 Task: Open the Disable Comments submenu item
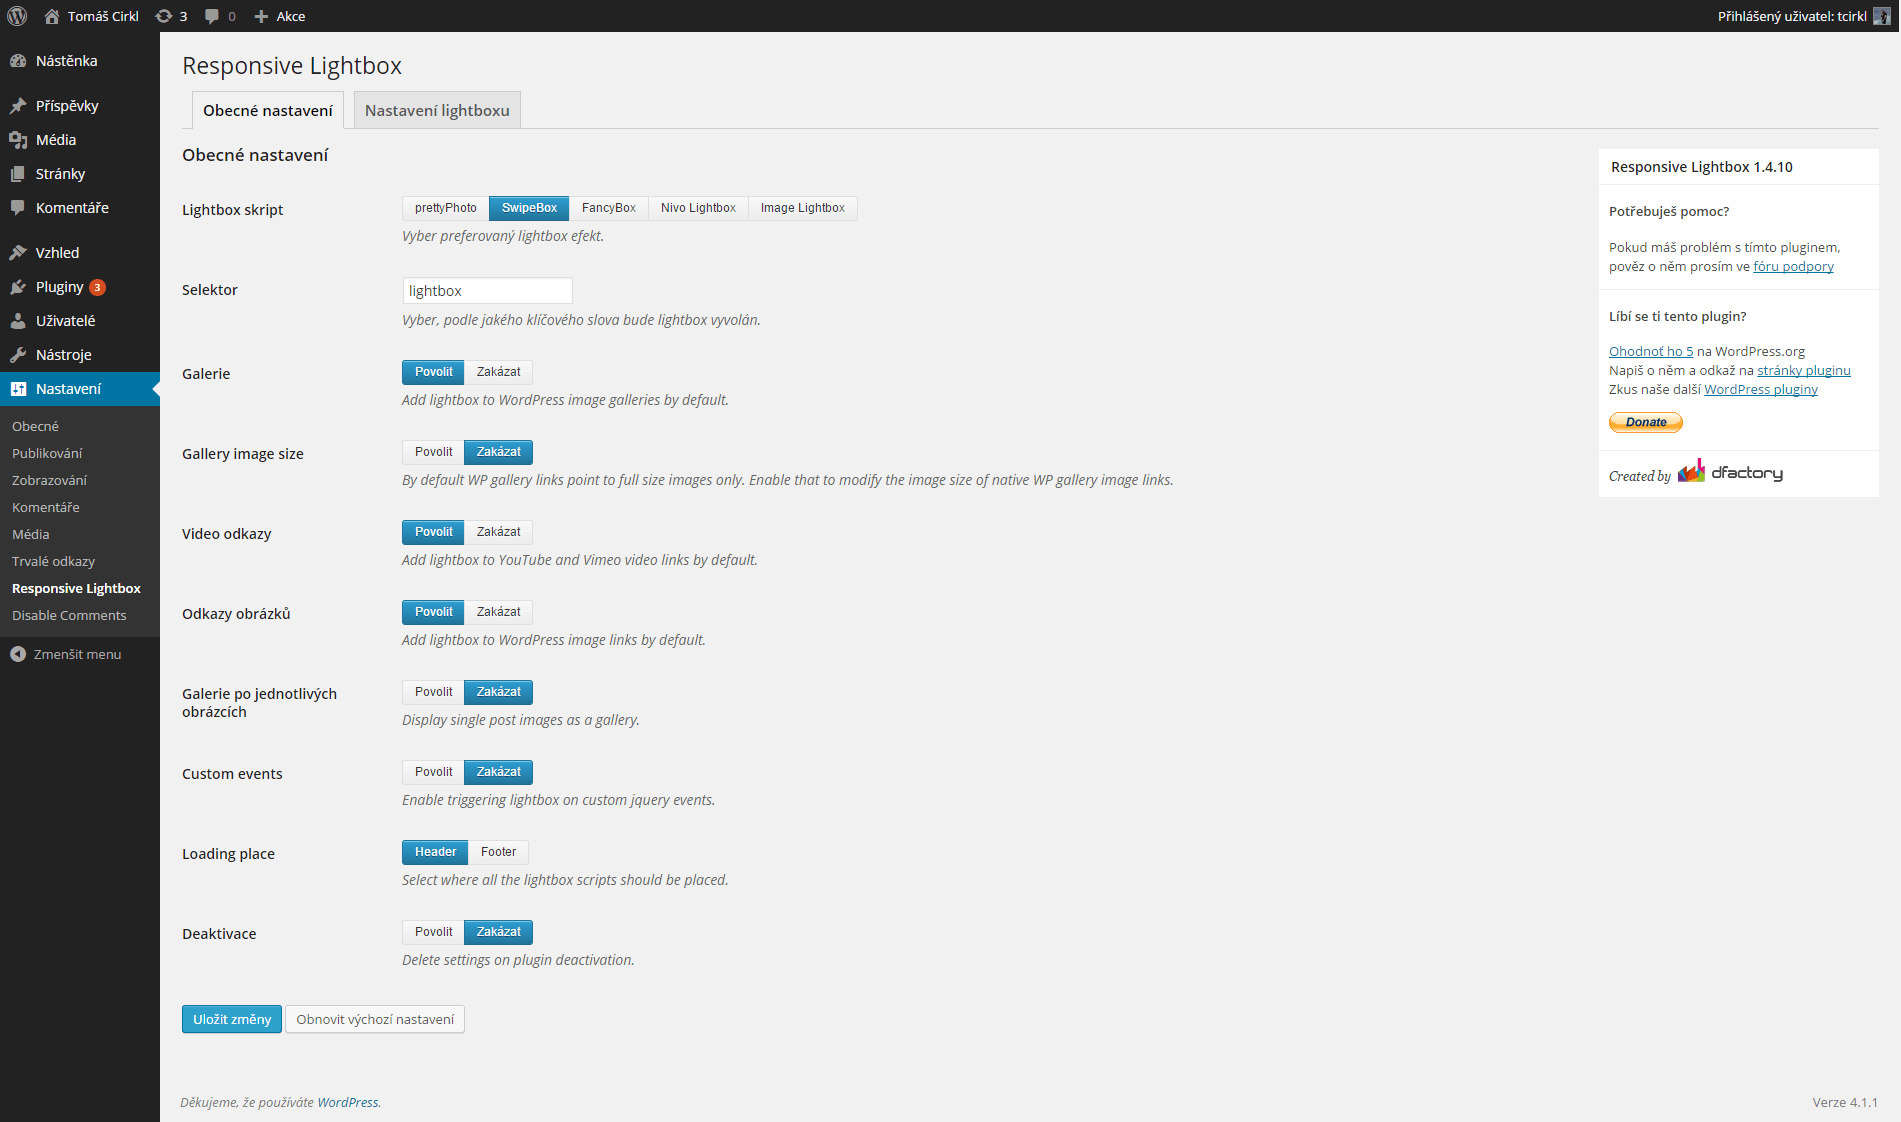pyautogui.click(x=69, y=615)
